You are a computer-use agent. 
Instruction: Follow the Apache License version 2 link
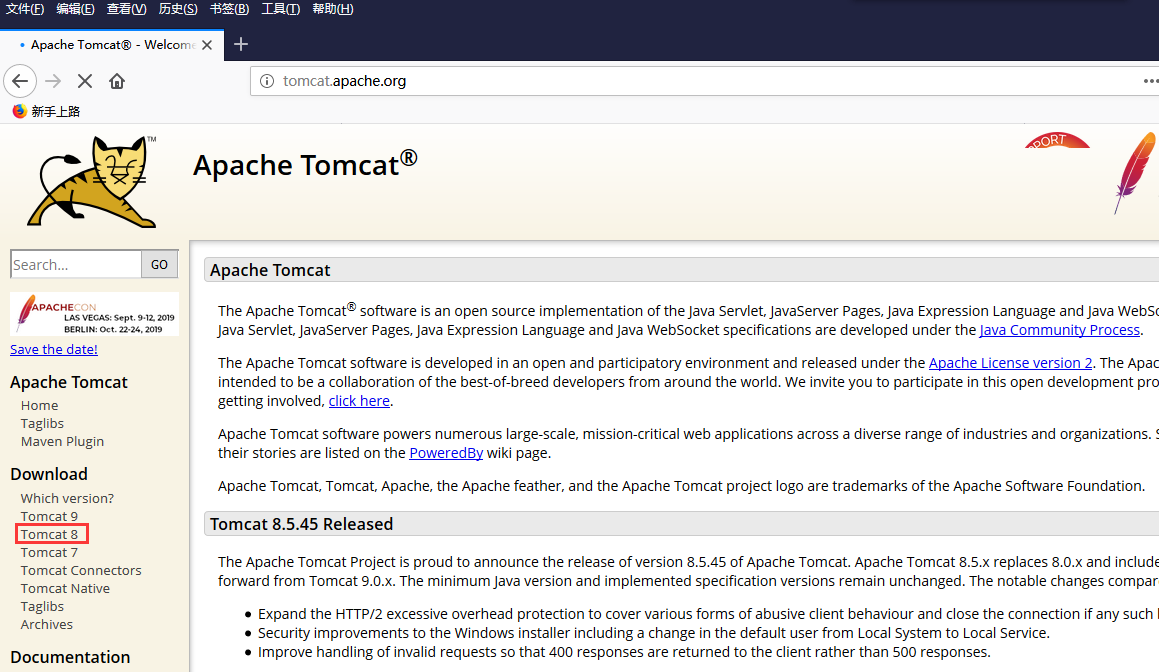tap(1010, 363)
